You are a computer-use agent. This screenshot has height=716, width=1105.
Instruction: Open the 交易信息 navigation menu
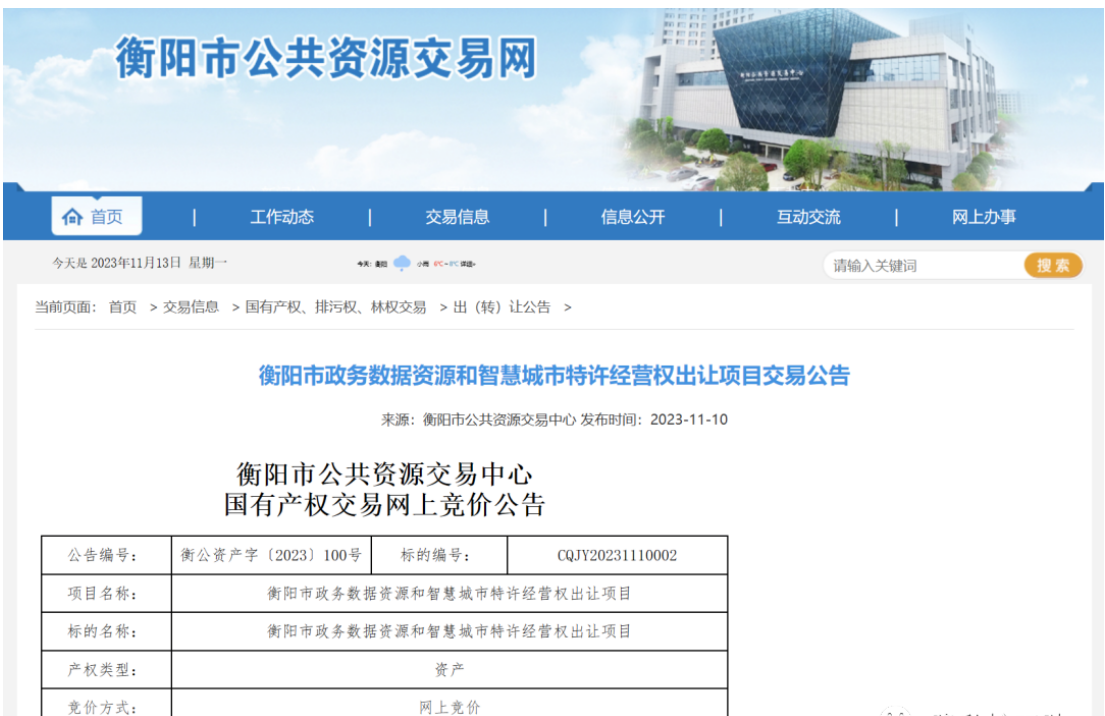[x=457, y=217]
